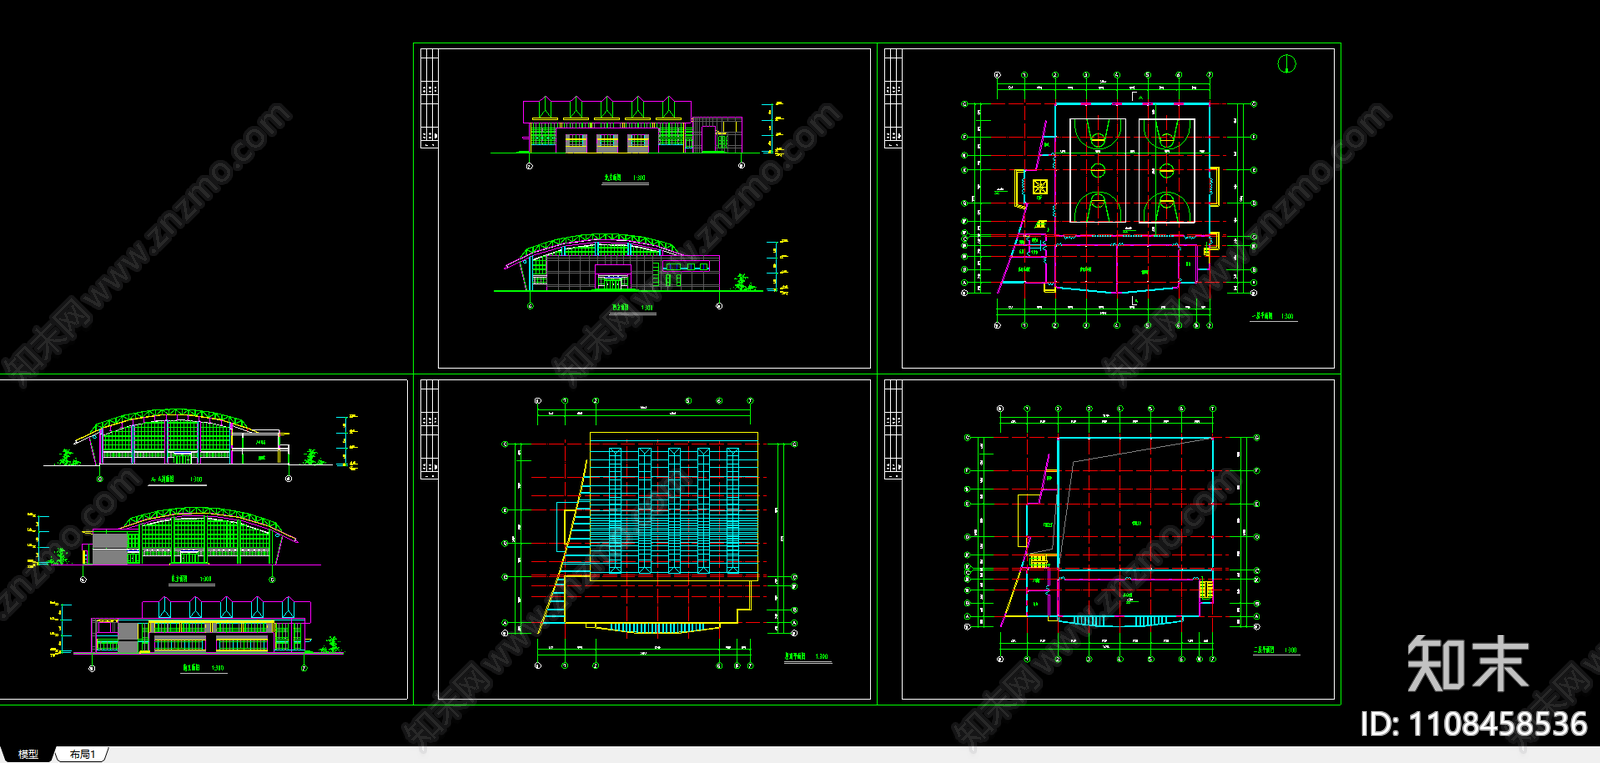
Task: Select the first-floor plan sheet's title block strip
Action: coord(893,98)
